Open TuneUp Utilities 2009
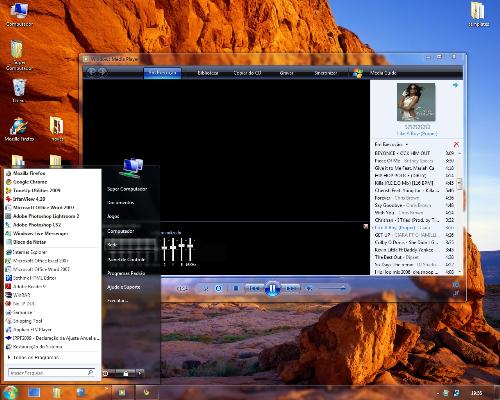Viewport: 500px width, 400px height. [x=53, y=190]
